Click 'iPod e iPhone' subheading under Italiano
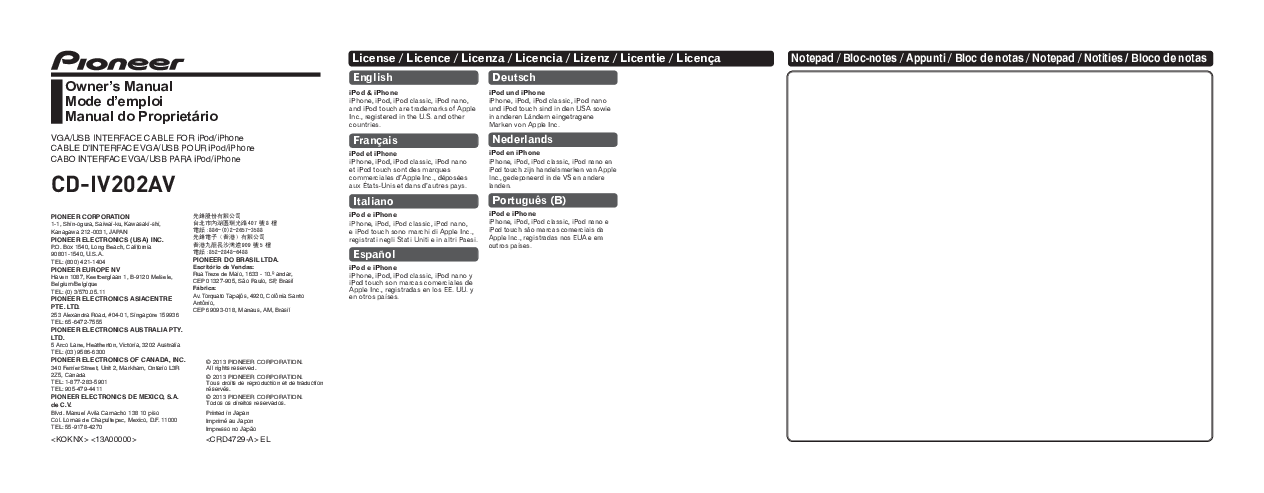 point(372,215)
